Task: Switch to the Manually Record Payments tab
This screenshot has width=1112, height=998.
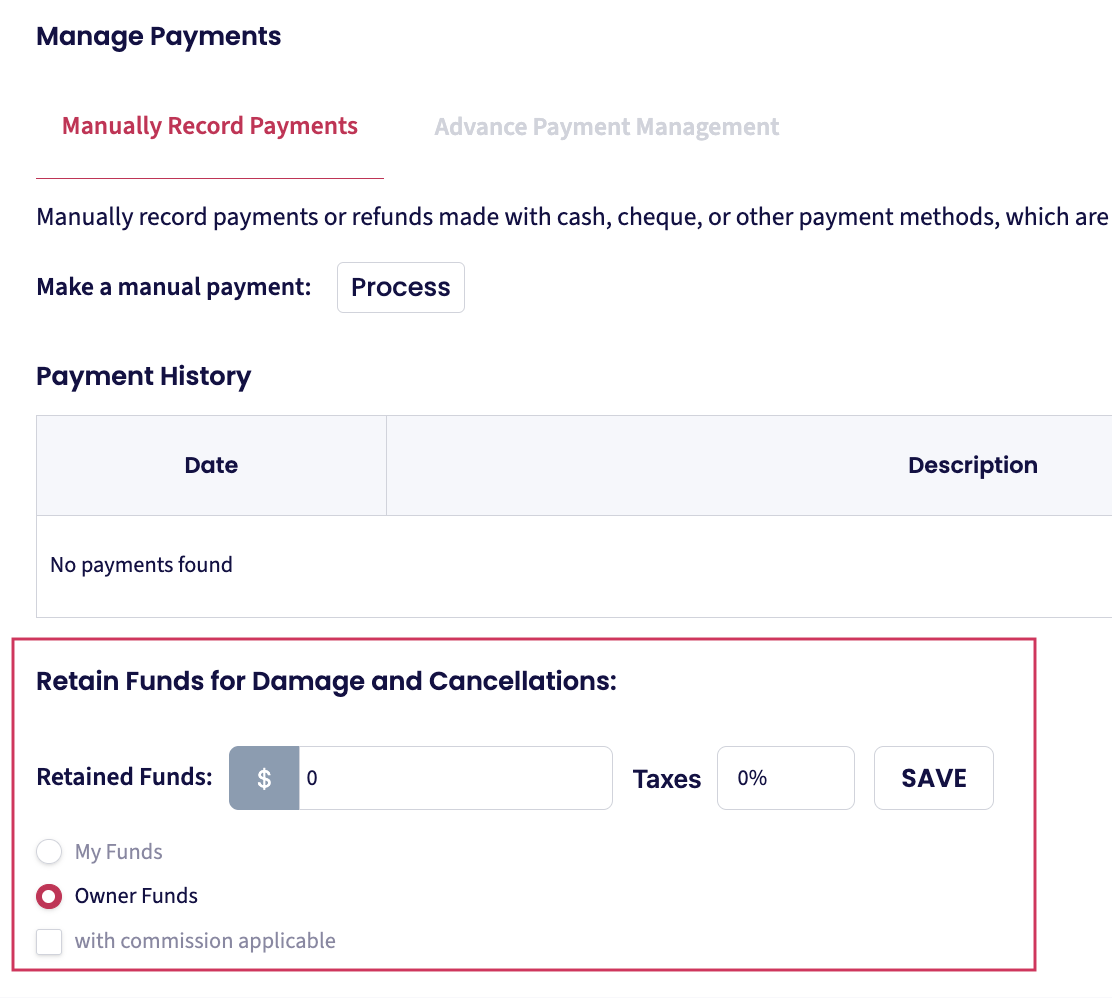Action: click(x=210, y=127)
